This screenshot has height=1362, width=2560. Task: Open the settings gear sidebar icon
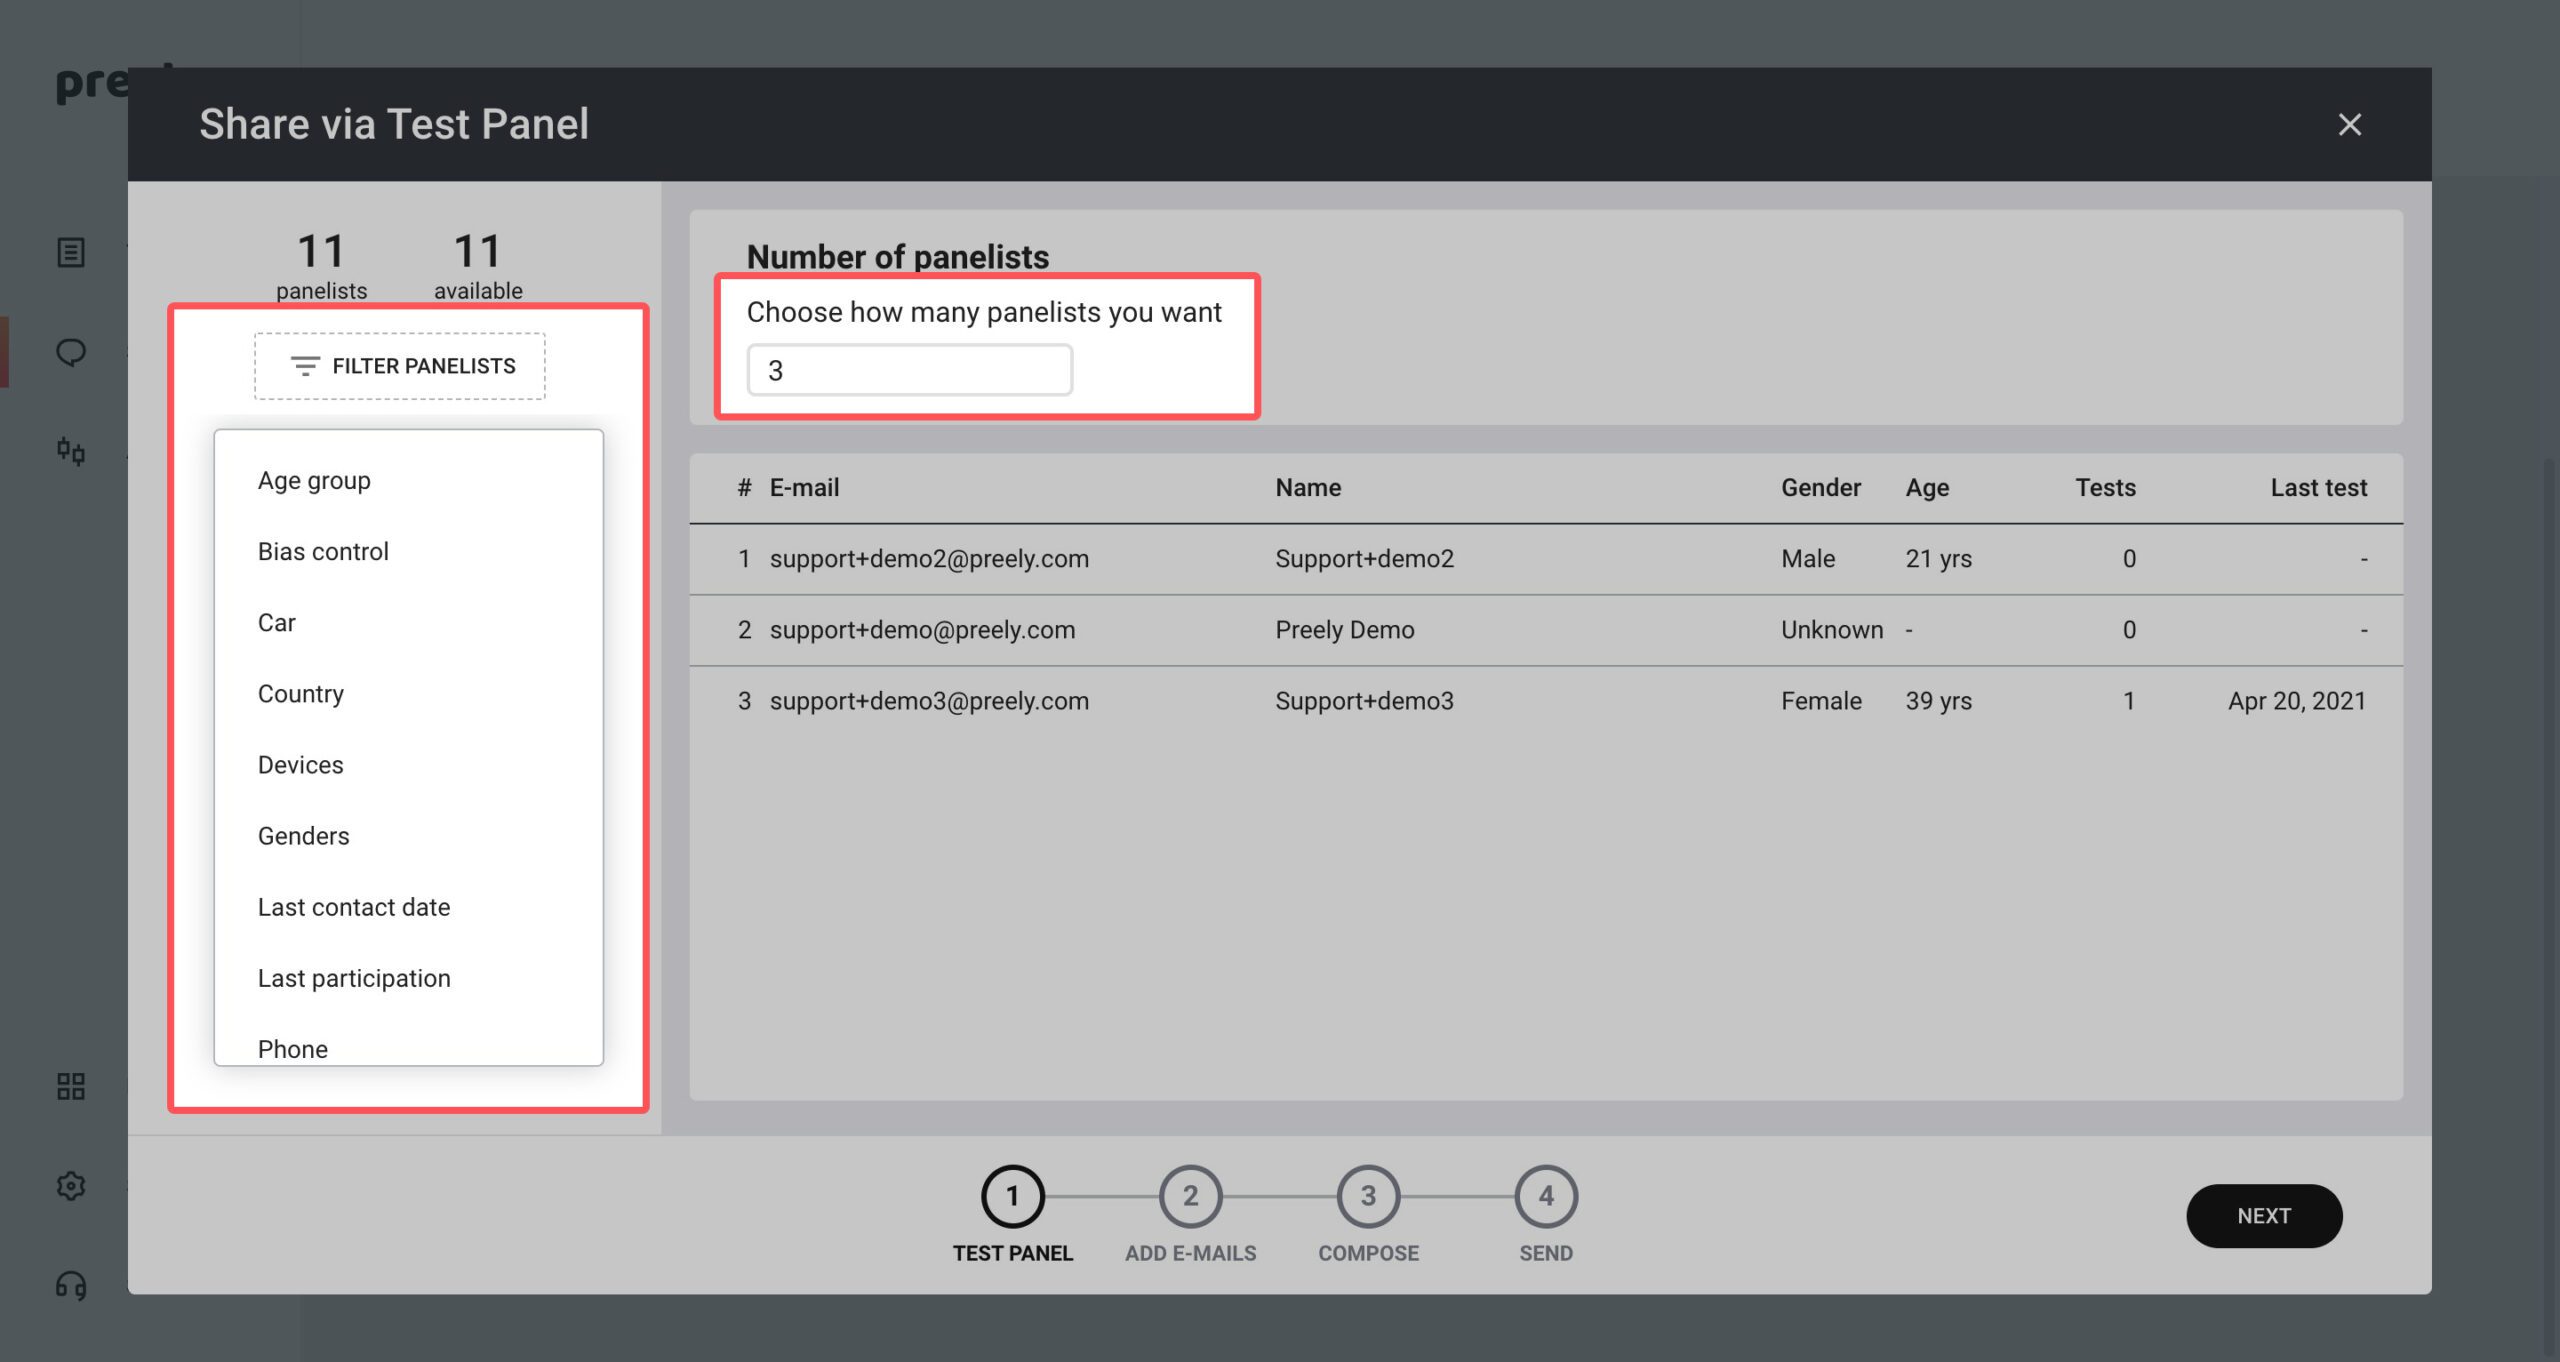click(x=71, y=1186)
